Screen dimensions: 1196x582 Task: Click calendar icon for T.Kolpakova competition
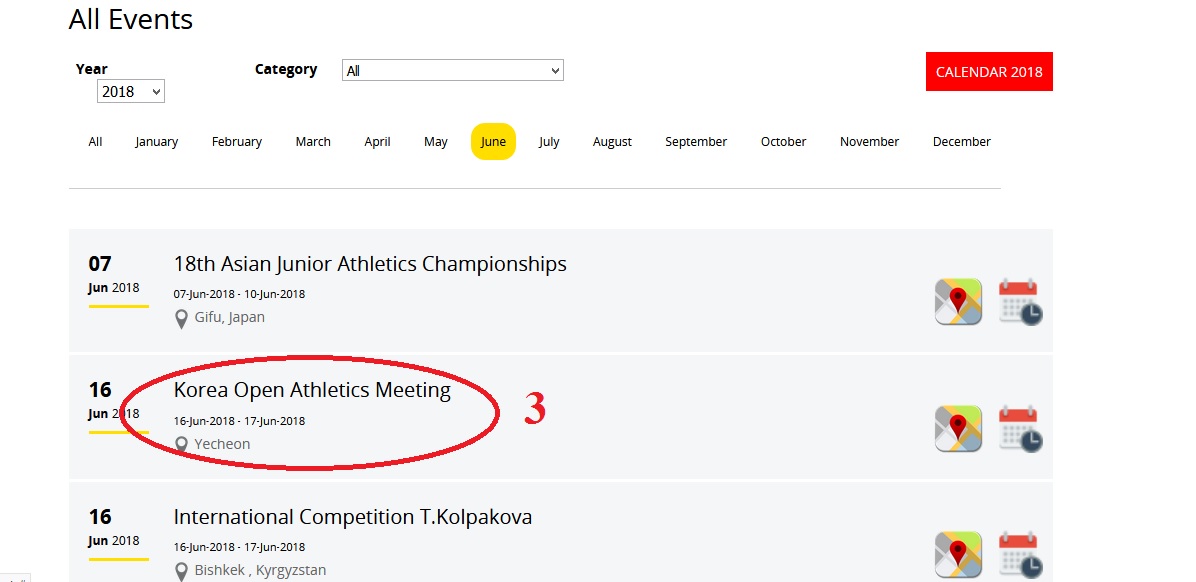click(x=1020, y=555)
